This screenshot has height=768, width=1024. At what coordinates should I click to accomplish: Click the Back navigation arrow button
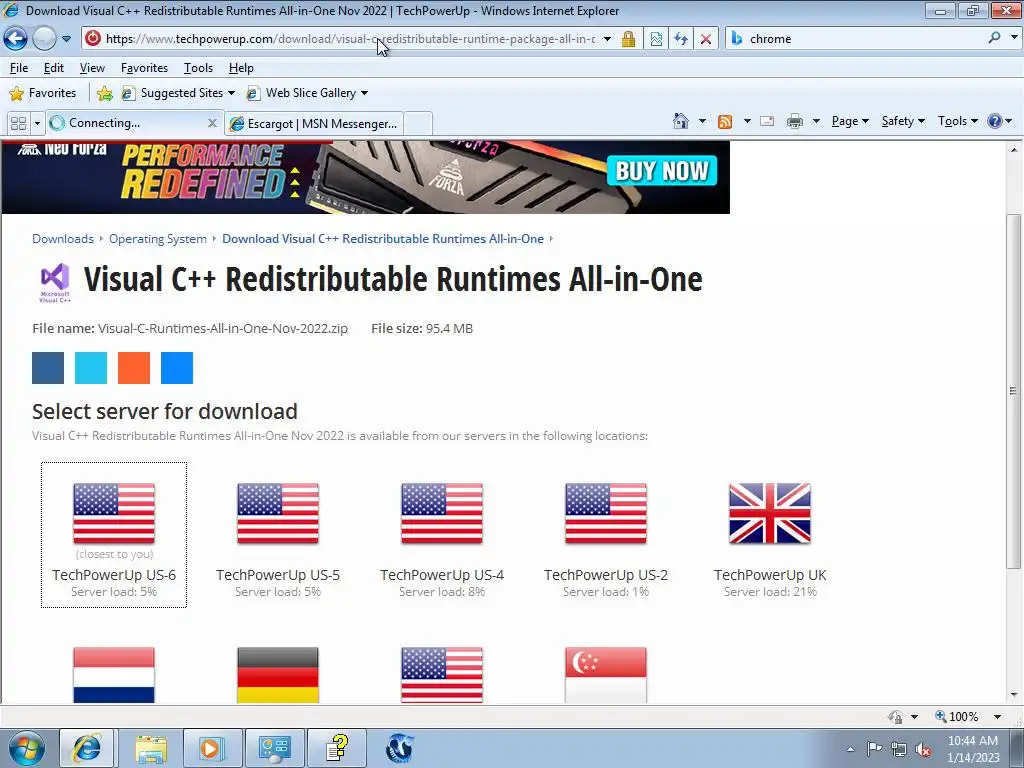pyautogui.click(x=16, y=39)
